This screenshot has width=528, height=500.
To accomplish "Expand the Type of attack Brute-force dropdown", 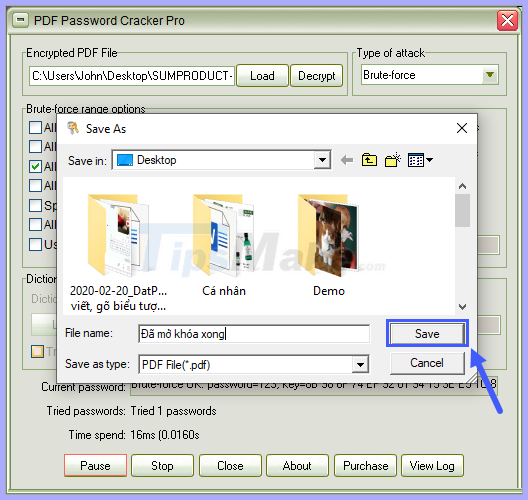I will (x=490, y=74).
